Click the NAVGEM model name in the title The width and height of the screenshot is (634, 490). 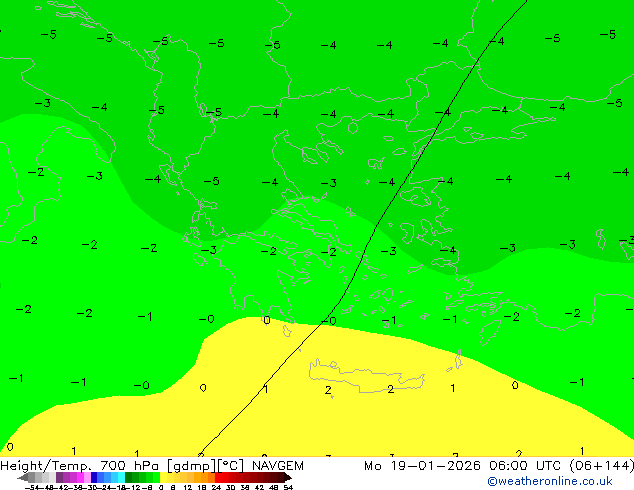point(278,466)
